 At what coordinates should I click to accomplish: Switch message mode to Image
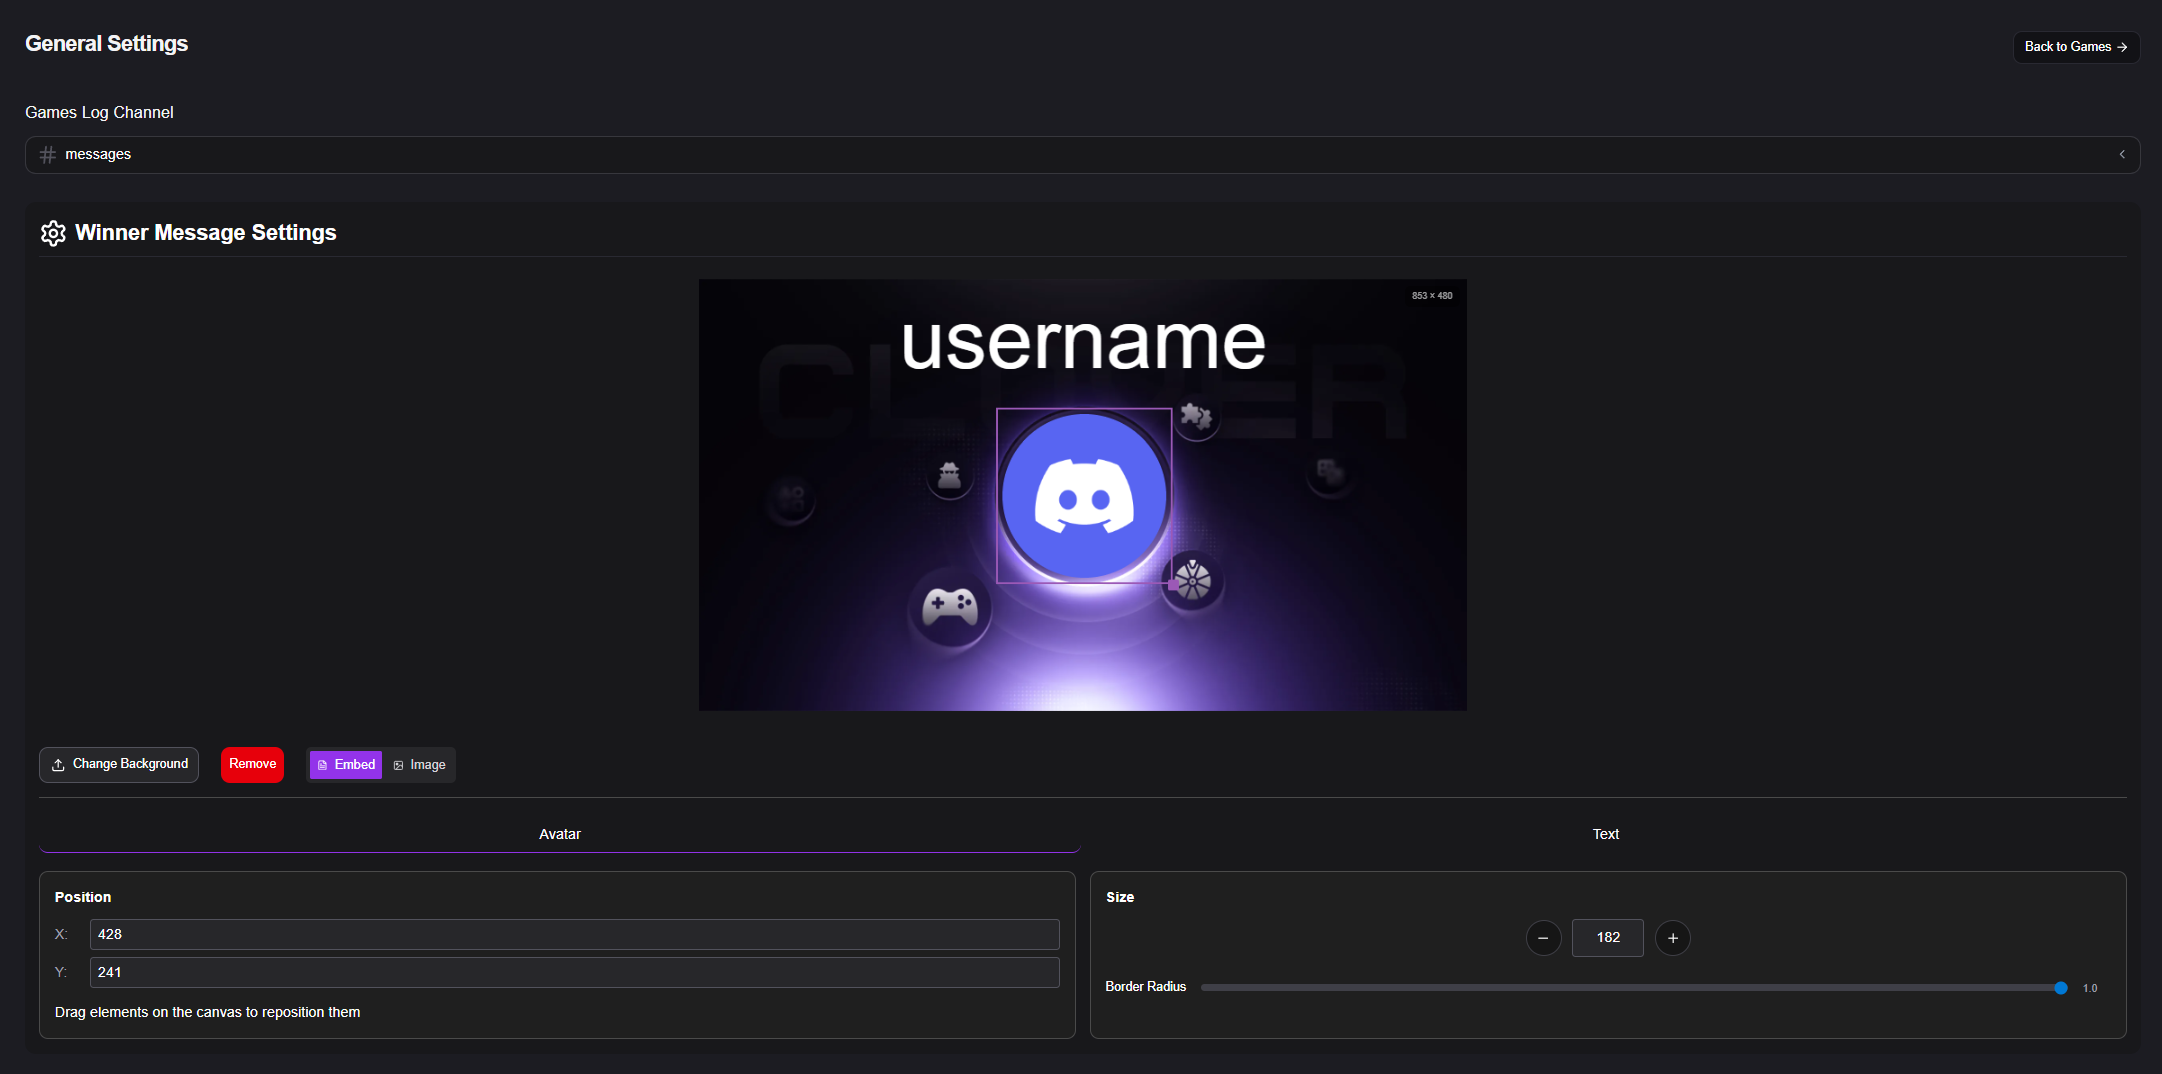[419, 765]
